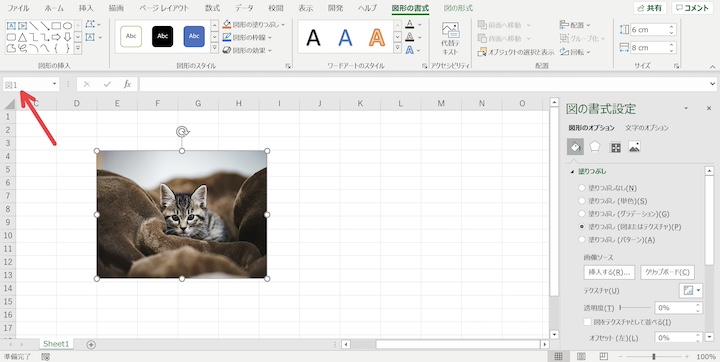Open テクスチャ(U) texture dropdown

point(691,290)
